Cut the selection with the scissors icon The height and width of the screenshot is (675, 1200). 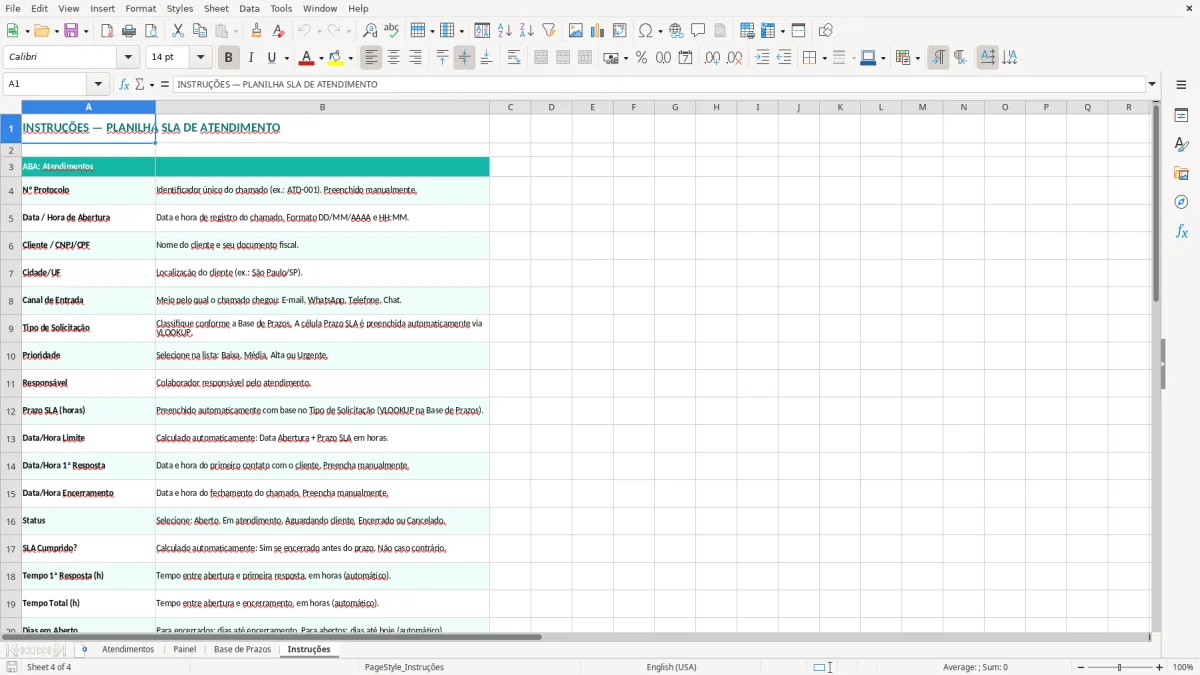point(178,31)
